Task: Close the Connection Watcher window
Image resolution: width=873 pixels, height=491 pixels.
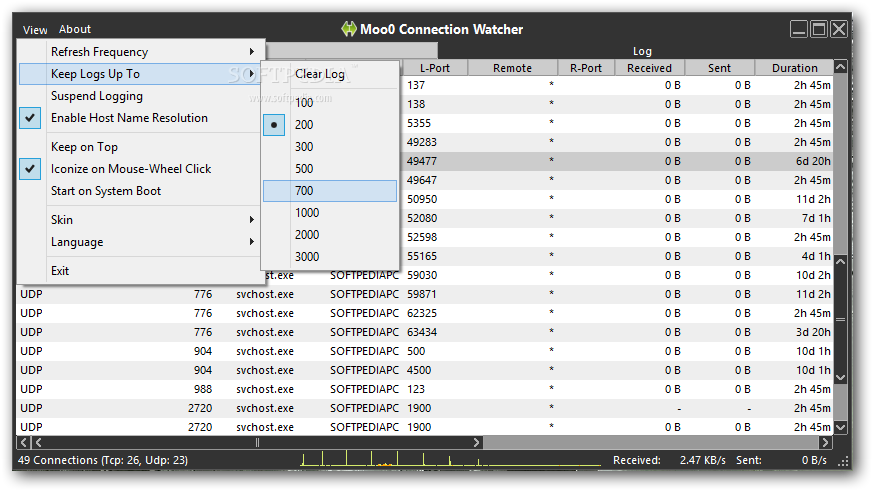Action: coord(838,29)
